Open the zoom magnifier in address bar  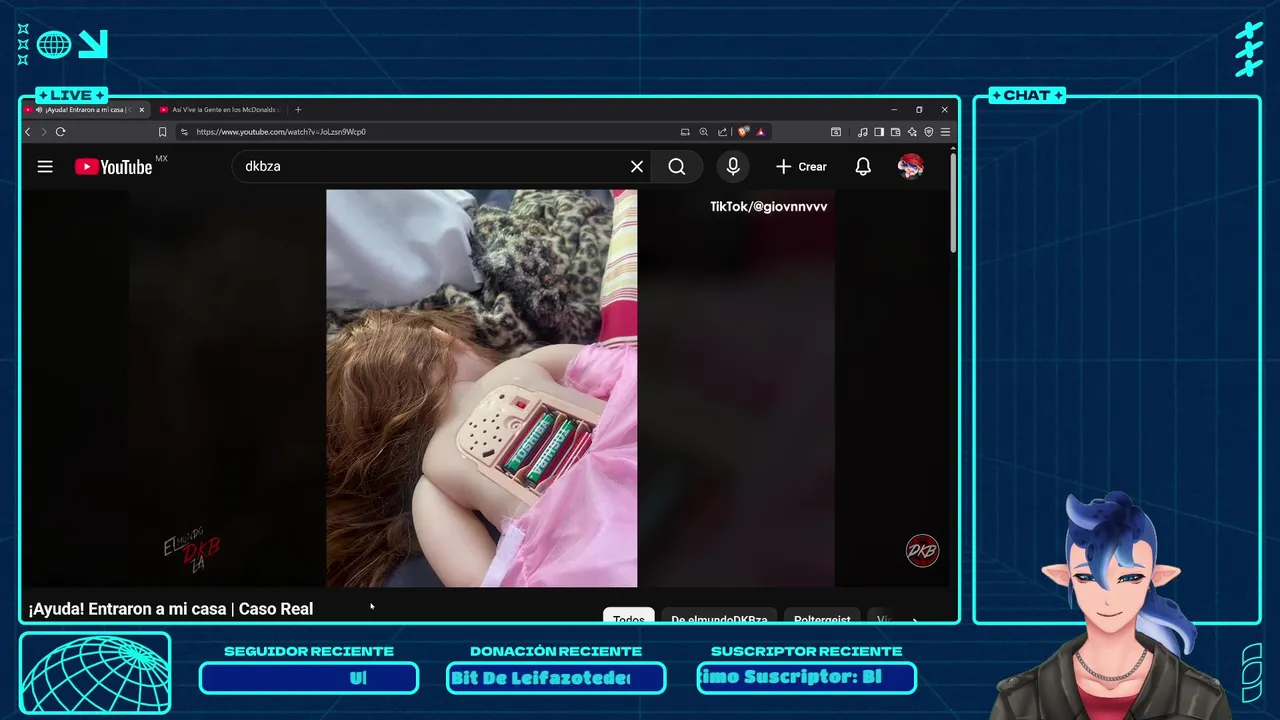point(704,132)
